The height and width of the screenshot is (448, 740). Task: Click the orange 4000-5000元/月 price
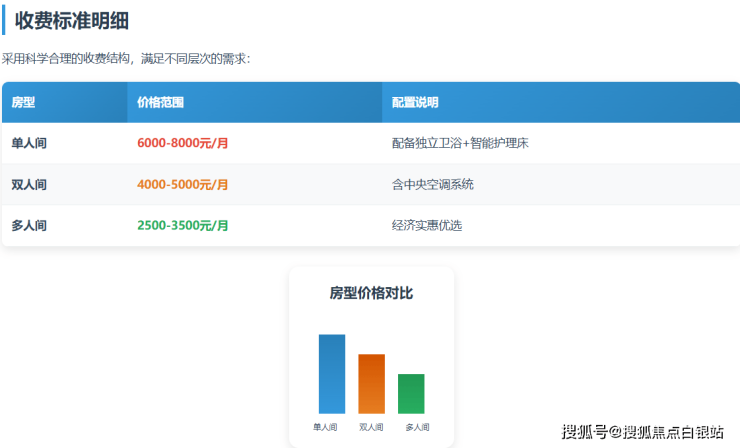182,185
